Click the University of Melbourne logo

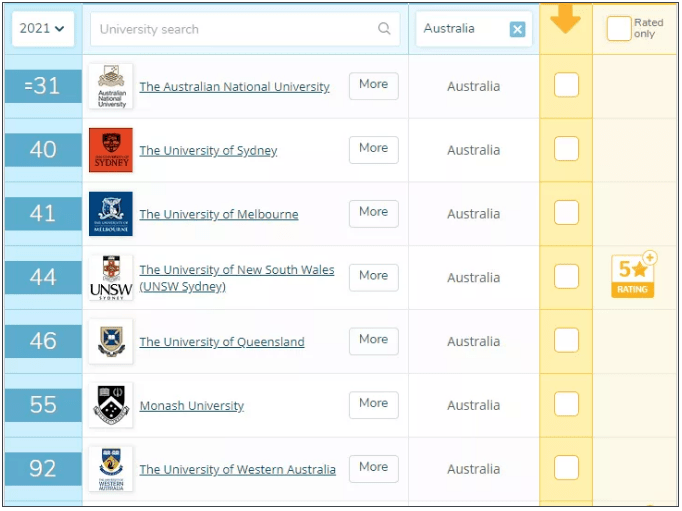(110, 214)
